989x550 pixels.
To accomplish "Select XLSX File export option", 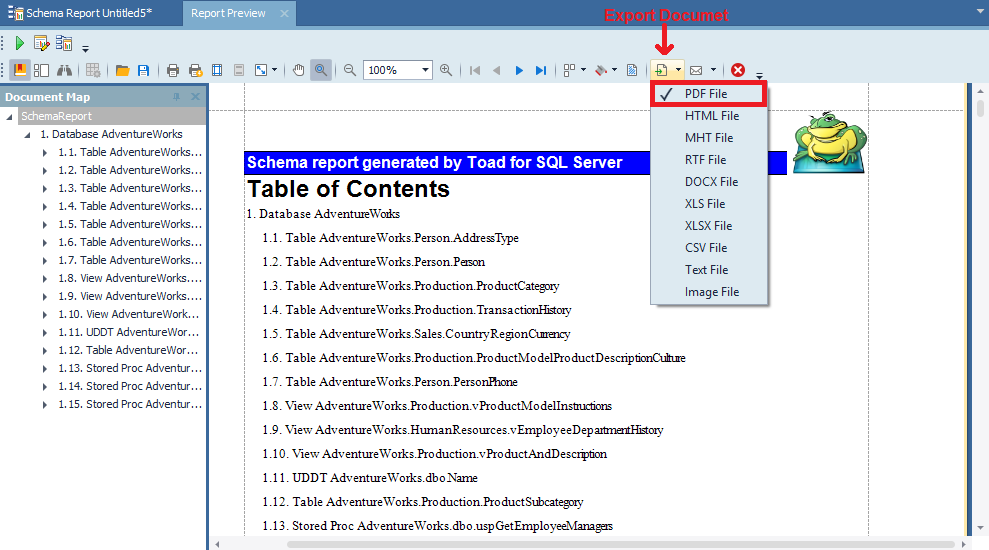I will coord(708,226).
